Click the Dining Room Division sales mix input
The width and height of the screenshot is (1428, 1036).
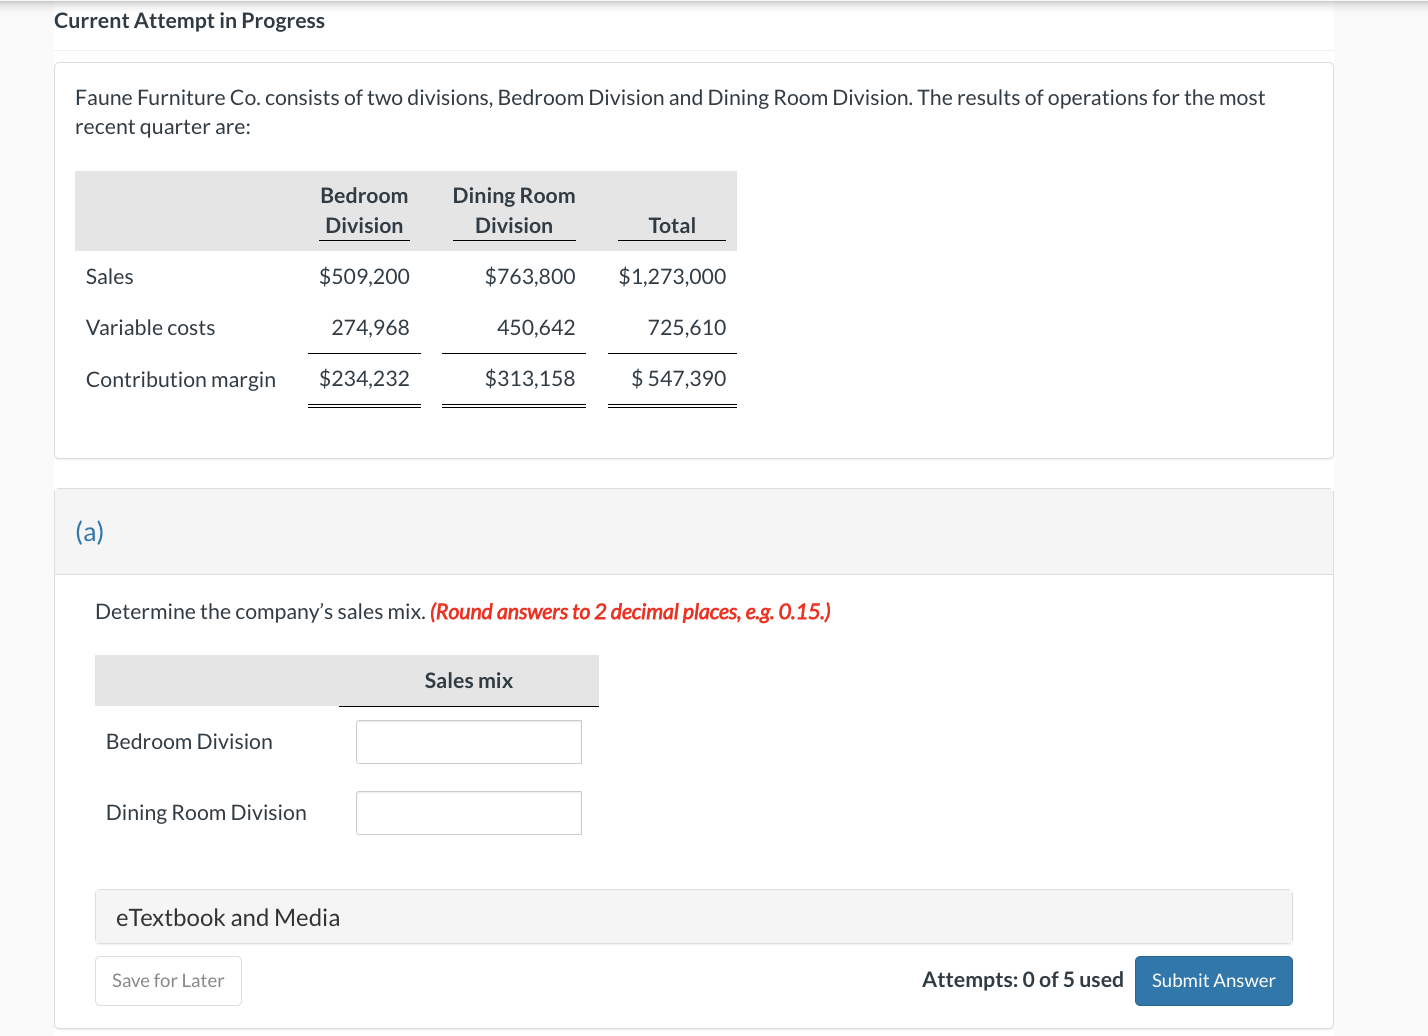(469, 813)
